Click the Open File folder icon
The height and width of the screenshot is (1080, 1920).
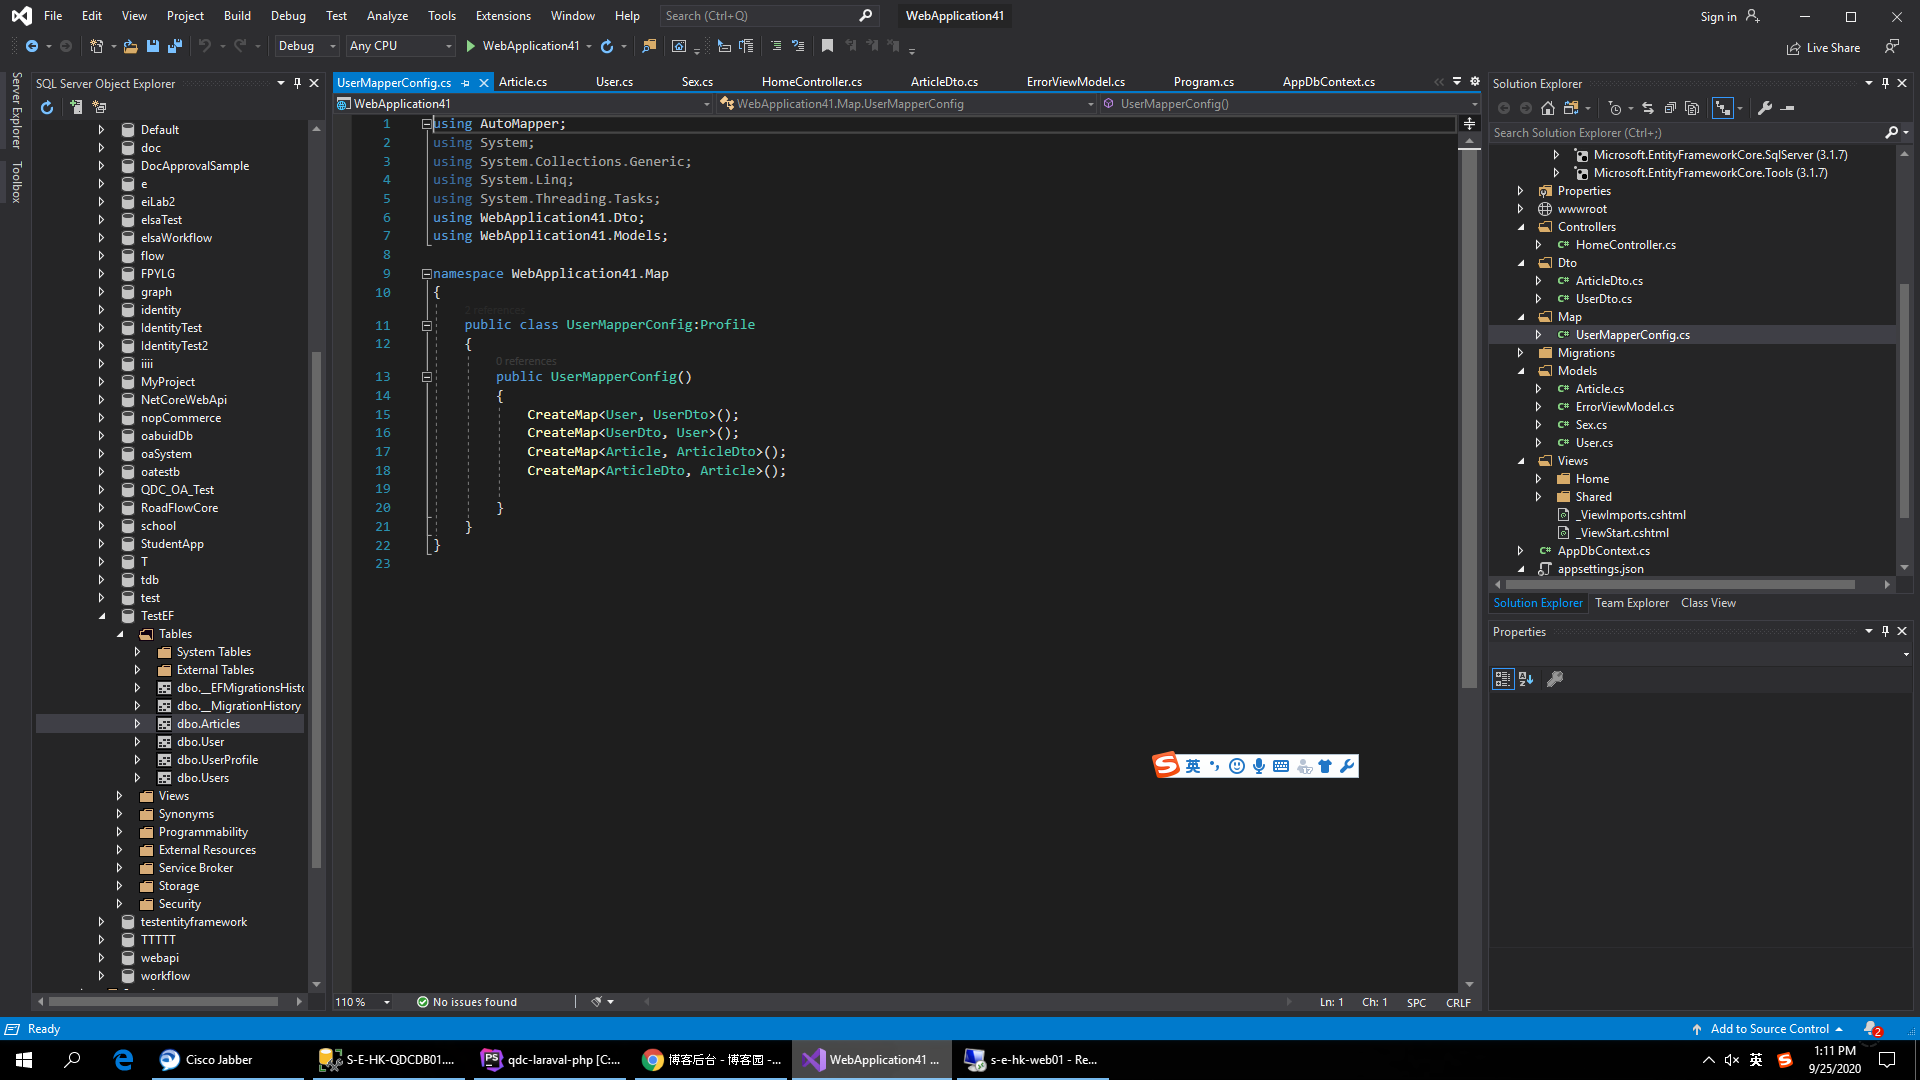[x=130, y=46]
